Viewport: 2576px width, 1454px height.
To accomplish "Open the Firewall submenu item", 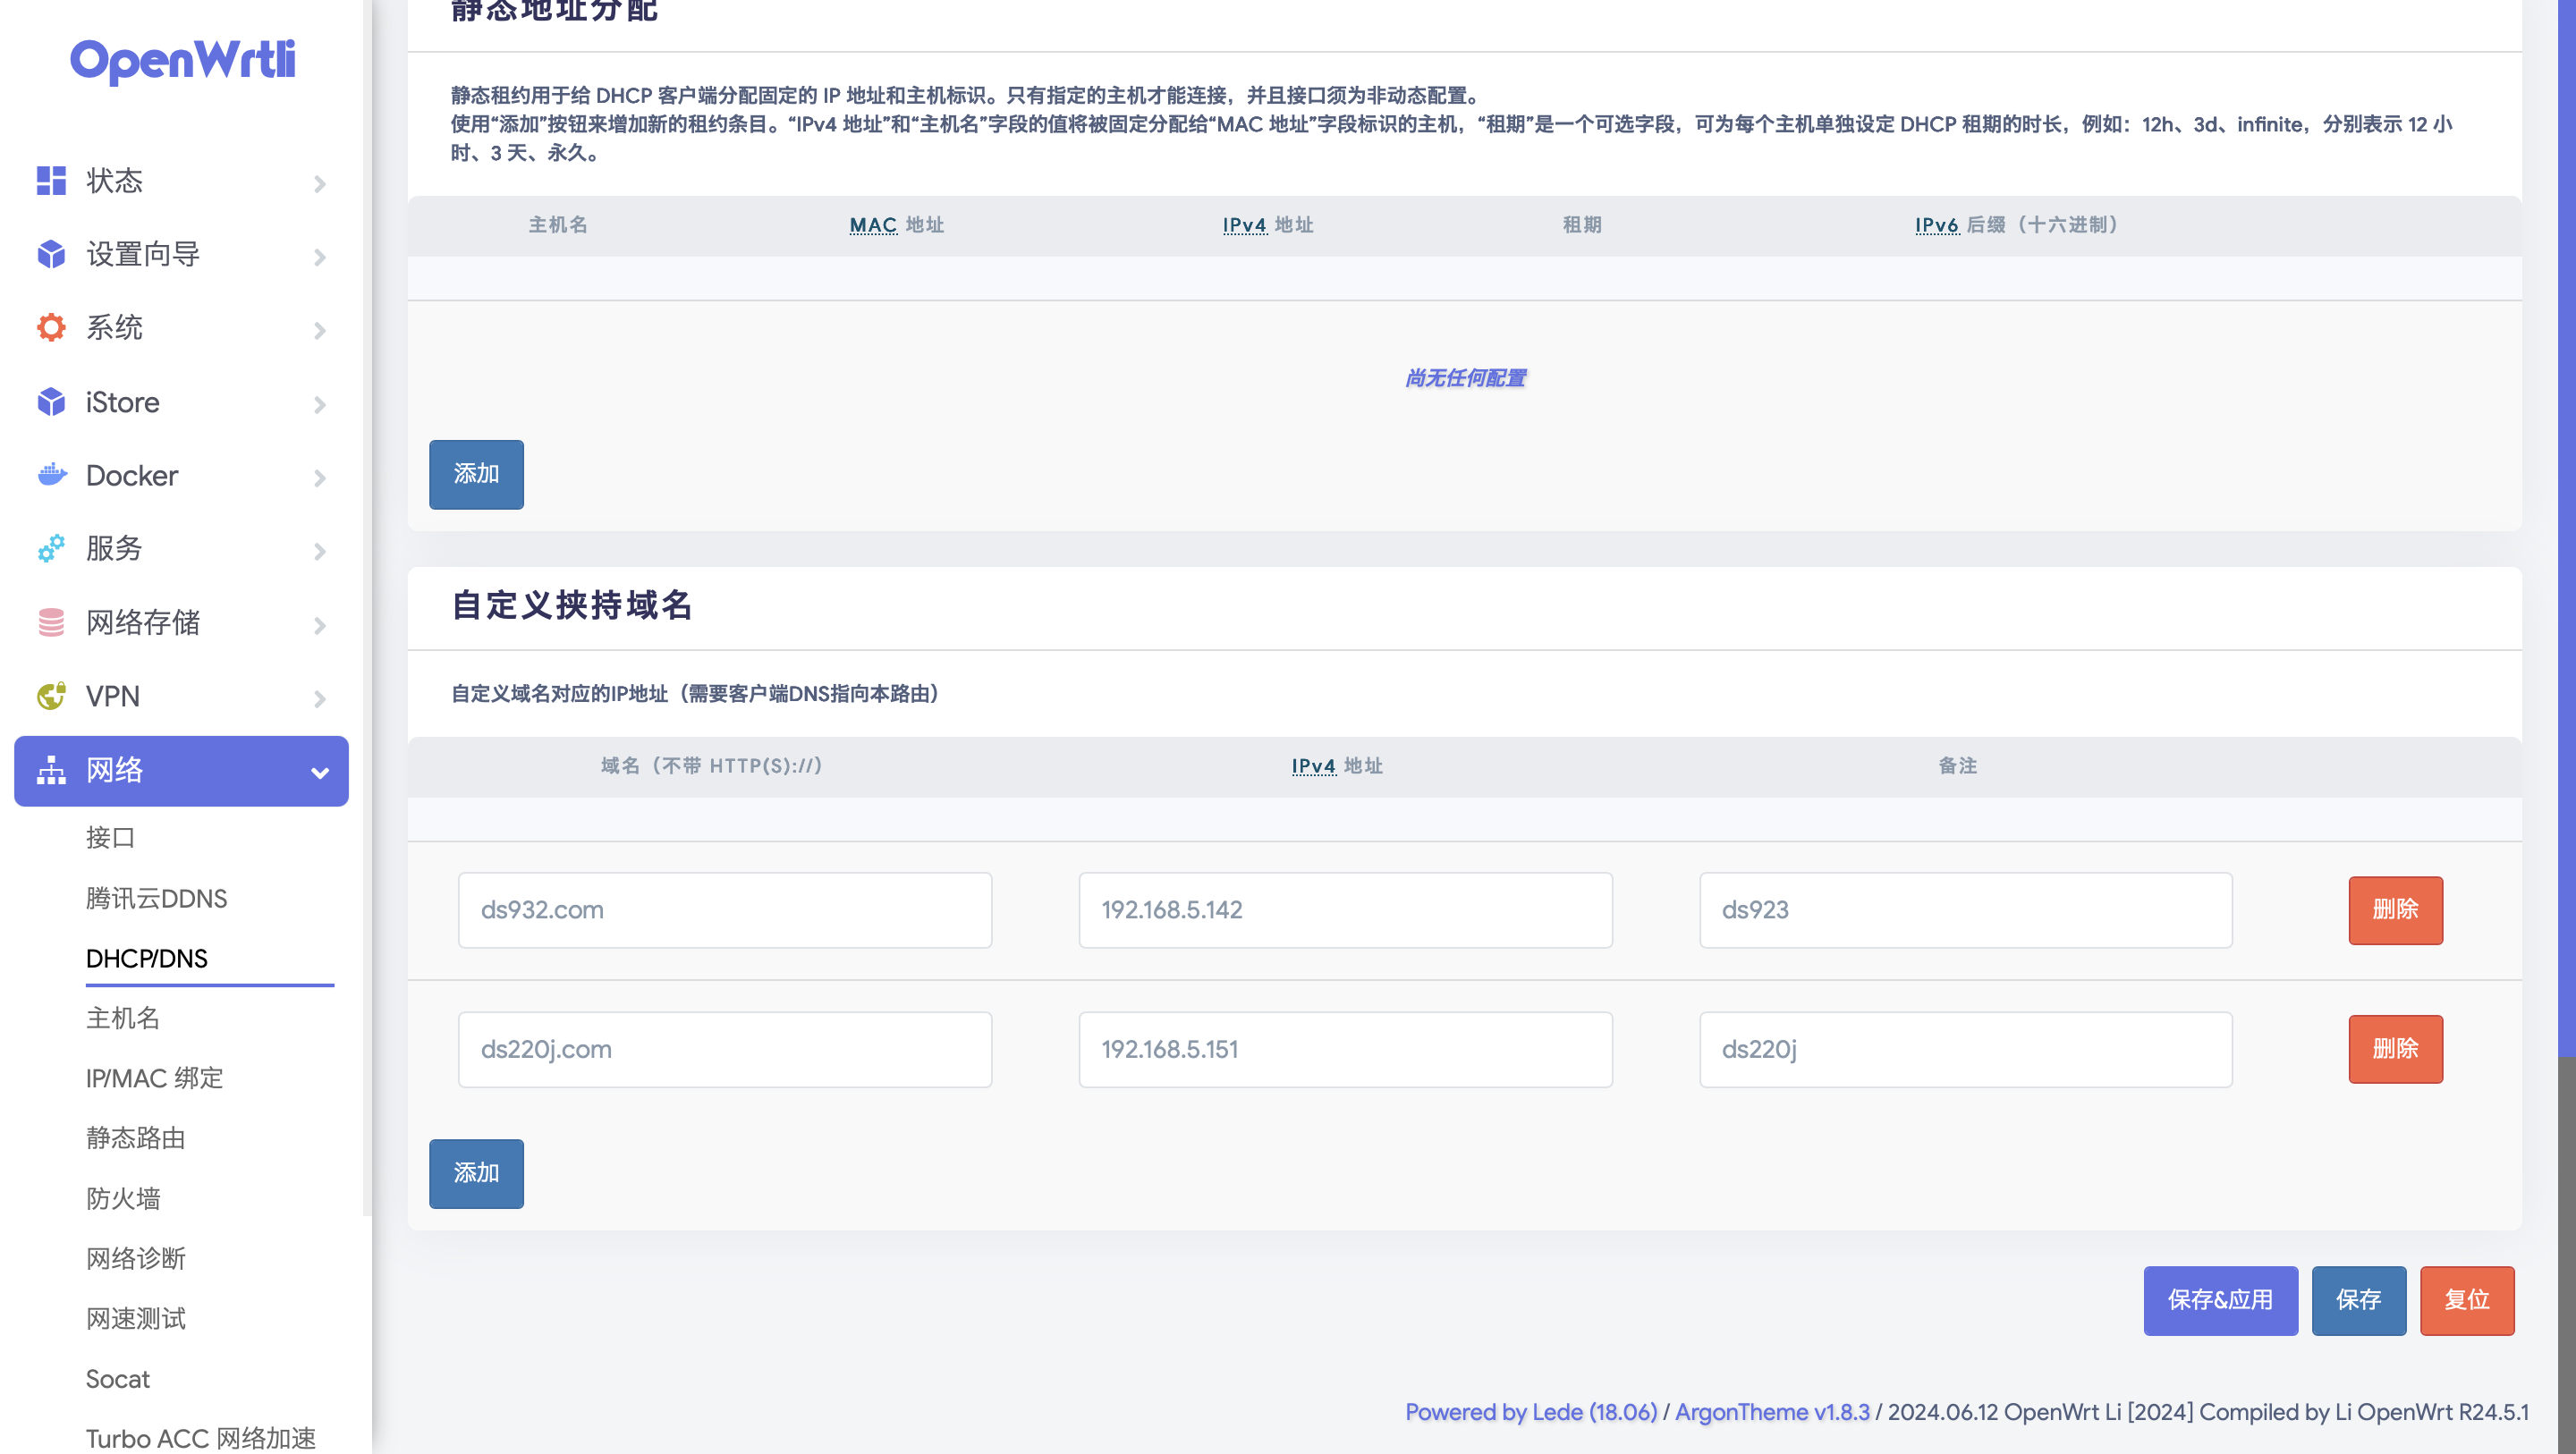I will 123,1198.
